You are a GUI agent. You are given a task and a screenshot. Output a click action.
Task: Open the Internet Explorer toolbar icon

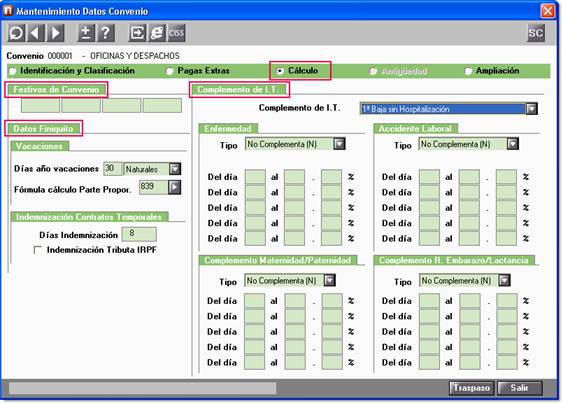(157, 33)
